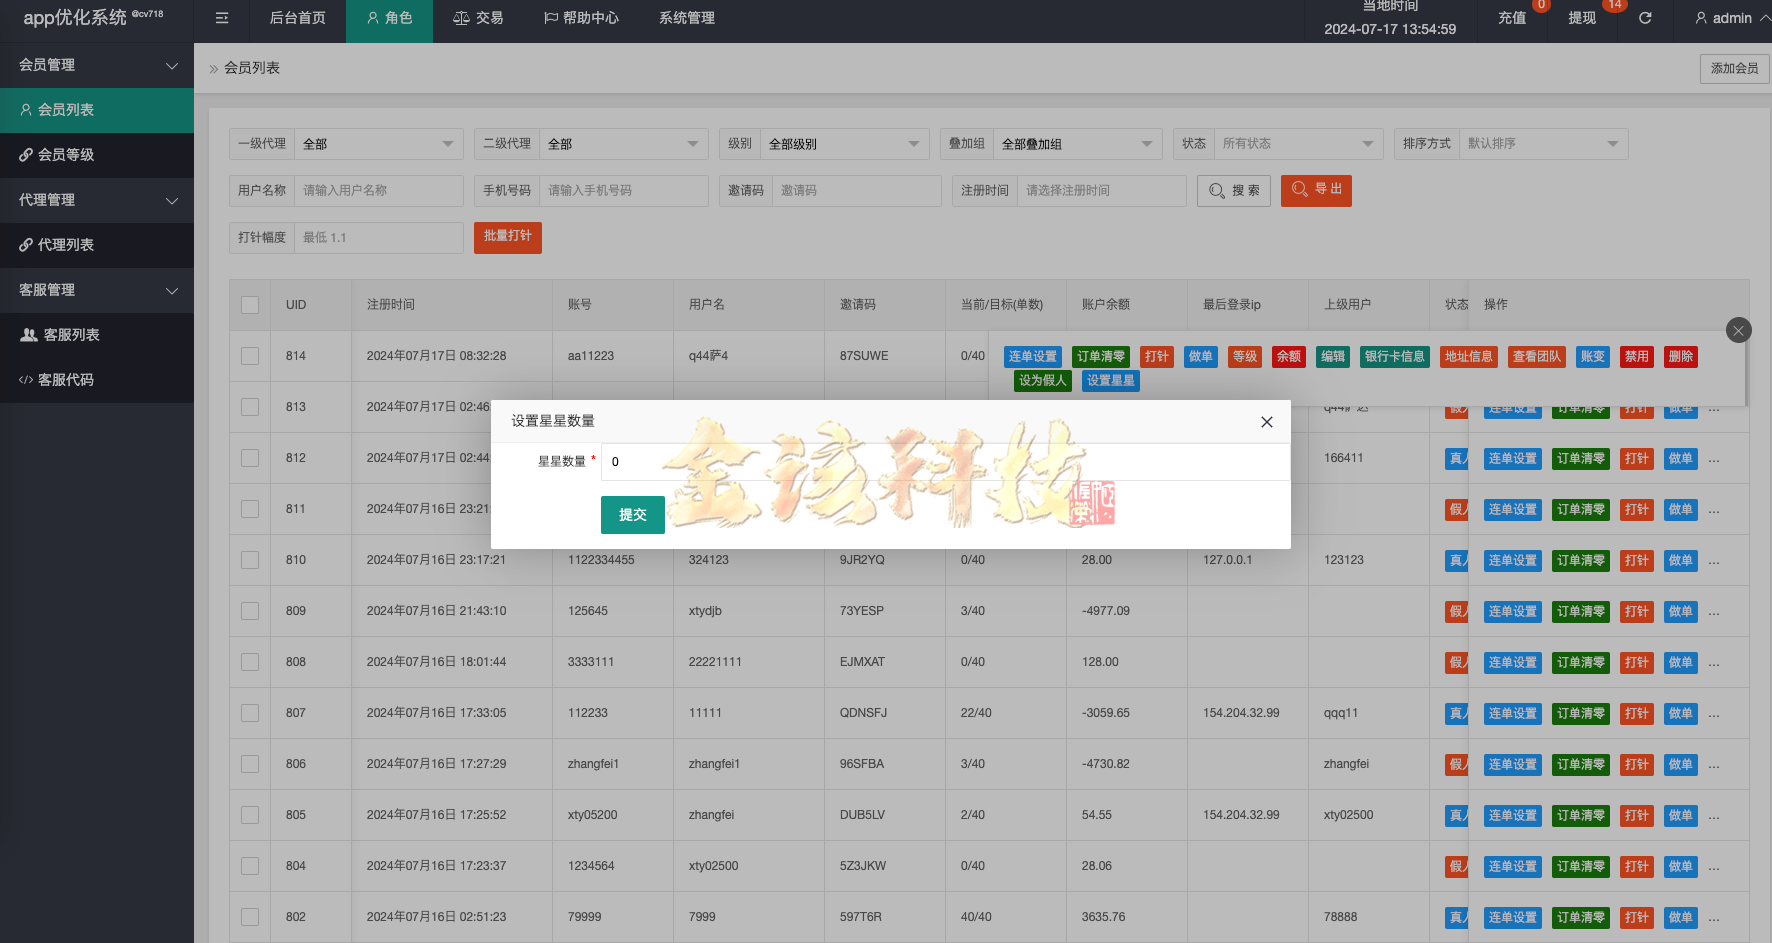Viewport: 1772px width, 943px height.
Task: Open the 提现 (withdraw) icon showing 14 notifications
Action: (1583, 18)
